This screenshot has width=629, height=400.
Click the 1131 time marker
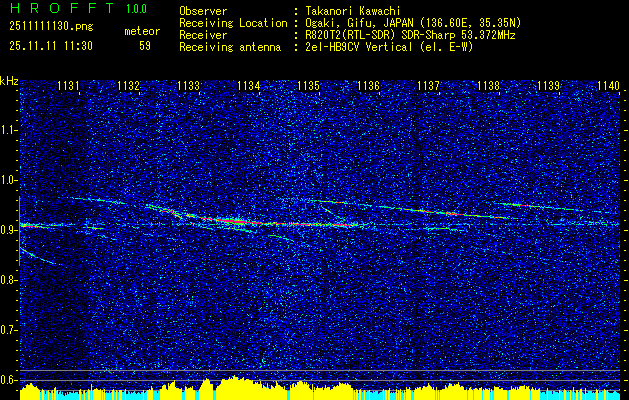tap(68, 85)
